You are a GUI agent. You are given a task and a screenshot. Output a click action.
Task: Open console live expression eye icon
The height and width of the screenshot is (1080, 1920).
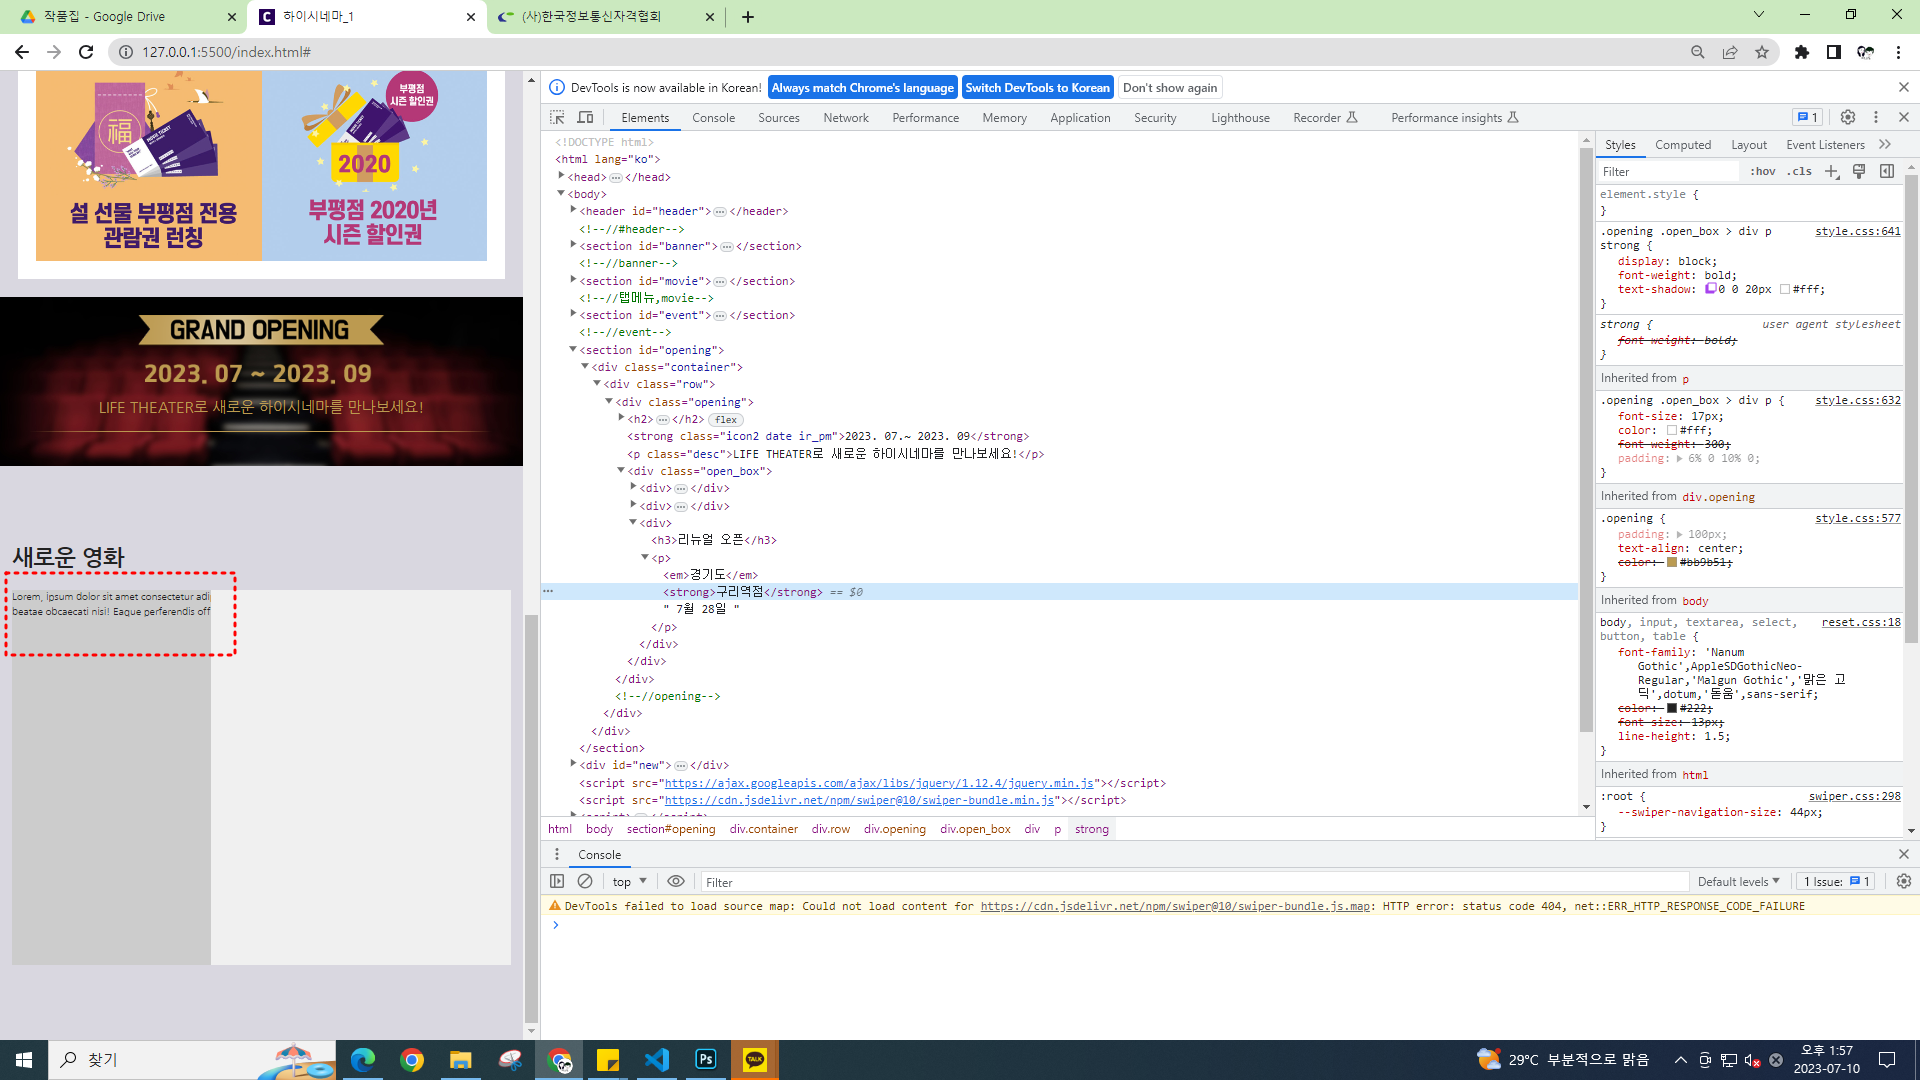pos(676,881)
